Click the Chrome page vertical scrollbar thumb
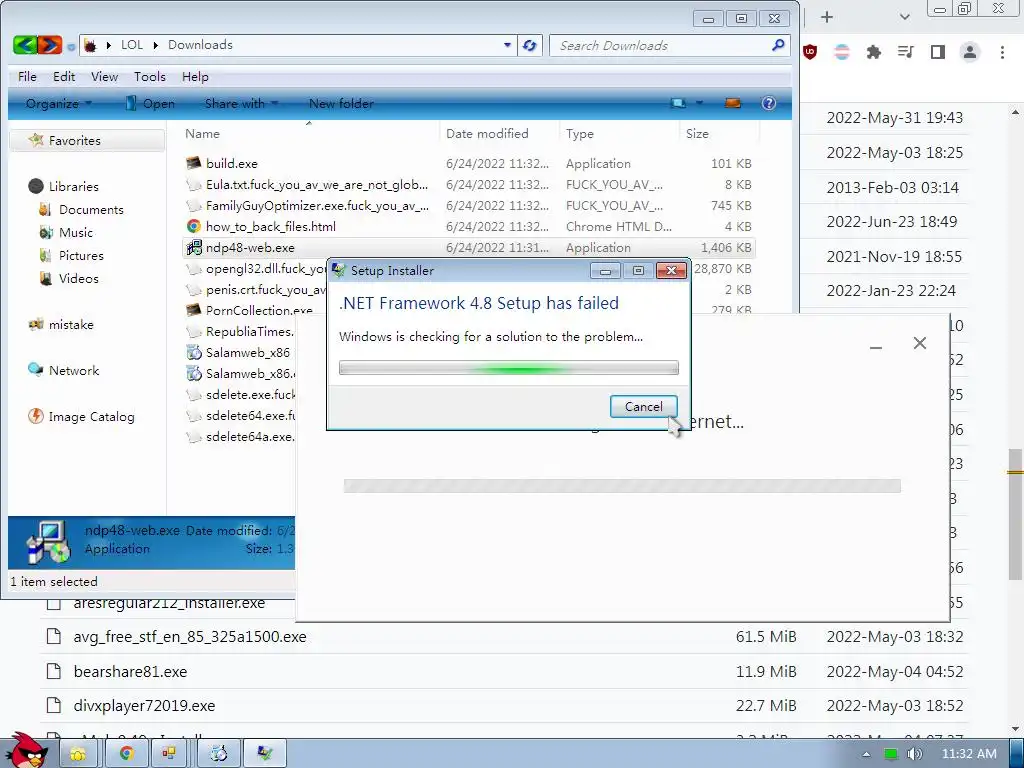Screen dimensions: 1024x768 click(x=1015, y=514)
